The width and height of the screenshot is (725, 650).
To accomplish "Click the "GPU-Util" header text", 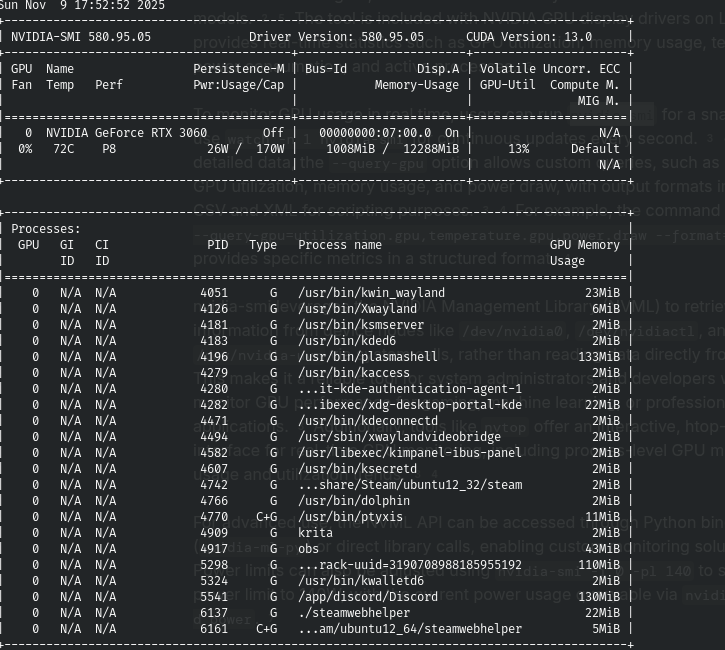I will click(508, 85).
